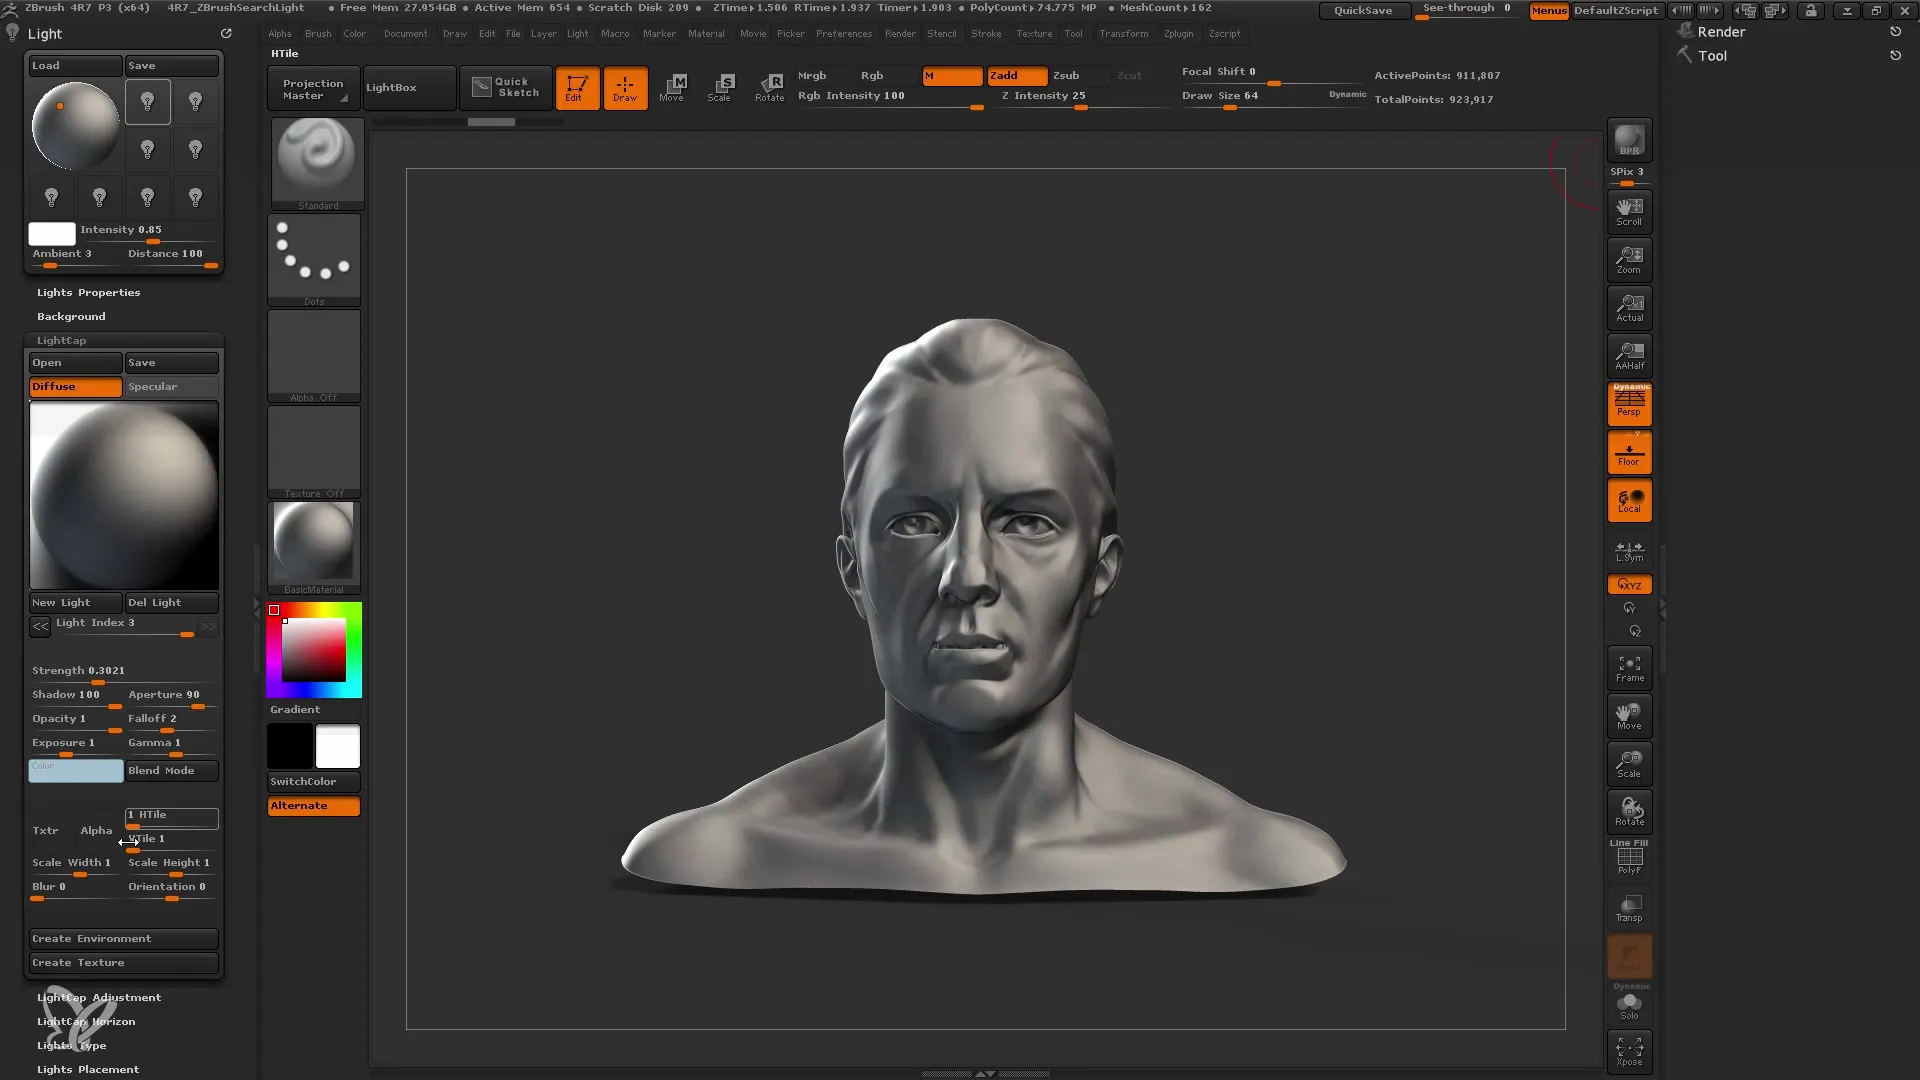Open the Texture Off selector
Image resolution: width=1920 pixels, height=1080 pixels.
[x=314, y=452]
